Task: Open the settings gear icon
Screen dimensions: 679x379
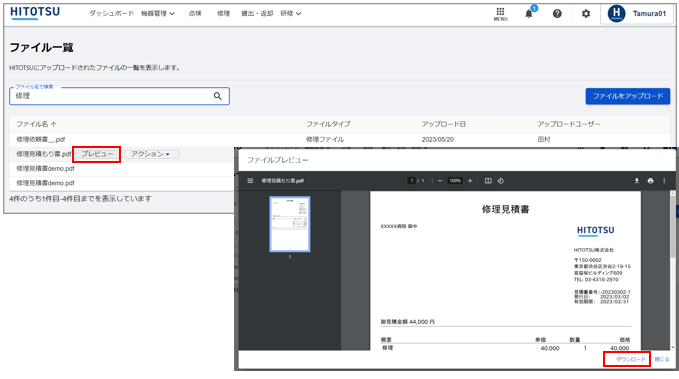Action: 585,14
